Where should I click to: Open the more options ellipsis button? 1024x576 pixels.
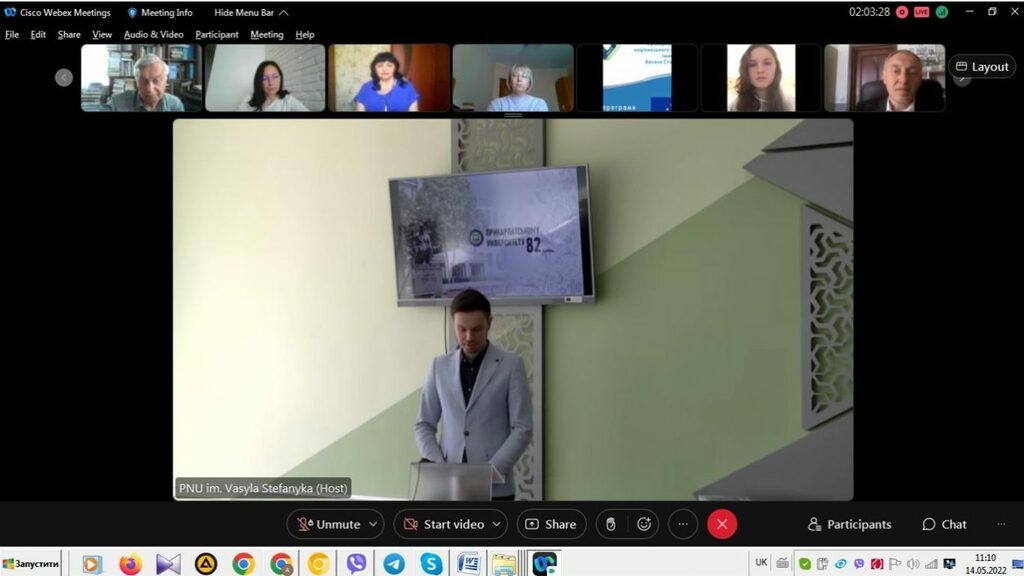[x=683, y=524]
